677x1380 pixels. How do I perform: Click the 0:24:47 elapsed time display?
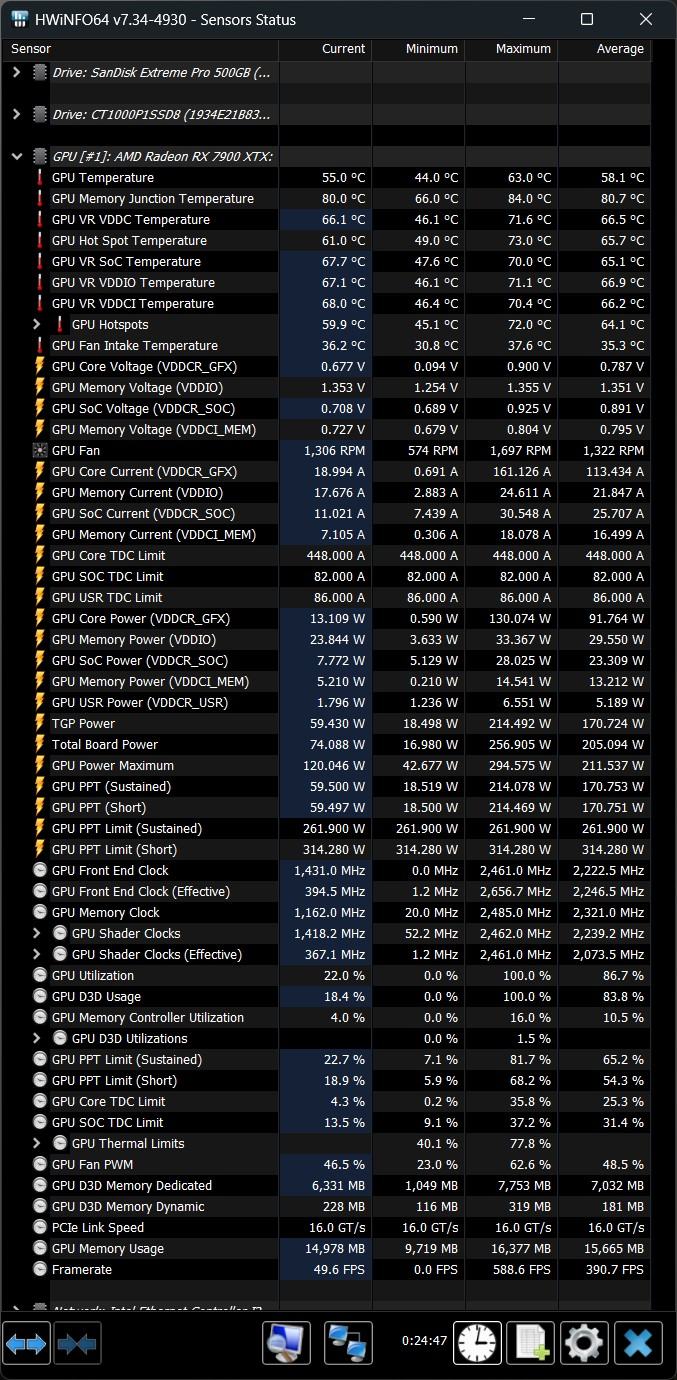(425, 1340)
